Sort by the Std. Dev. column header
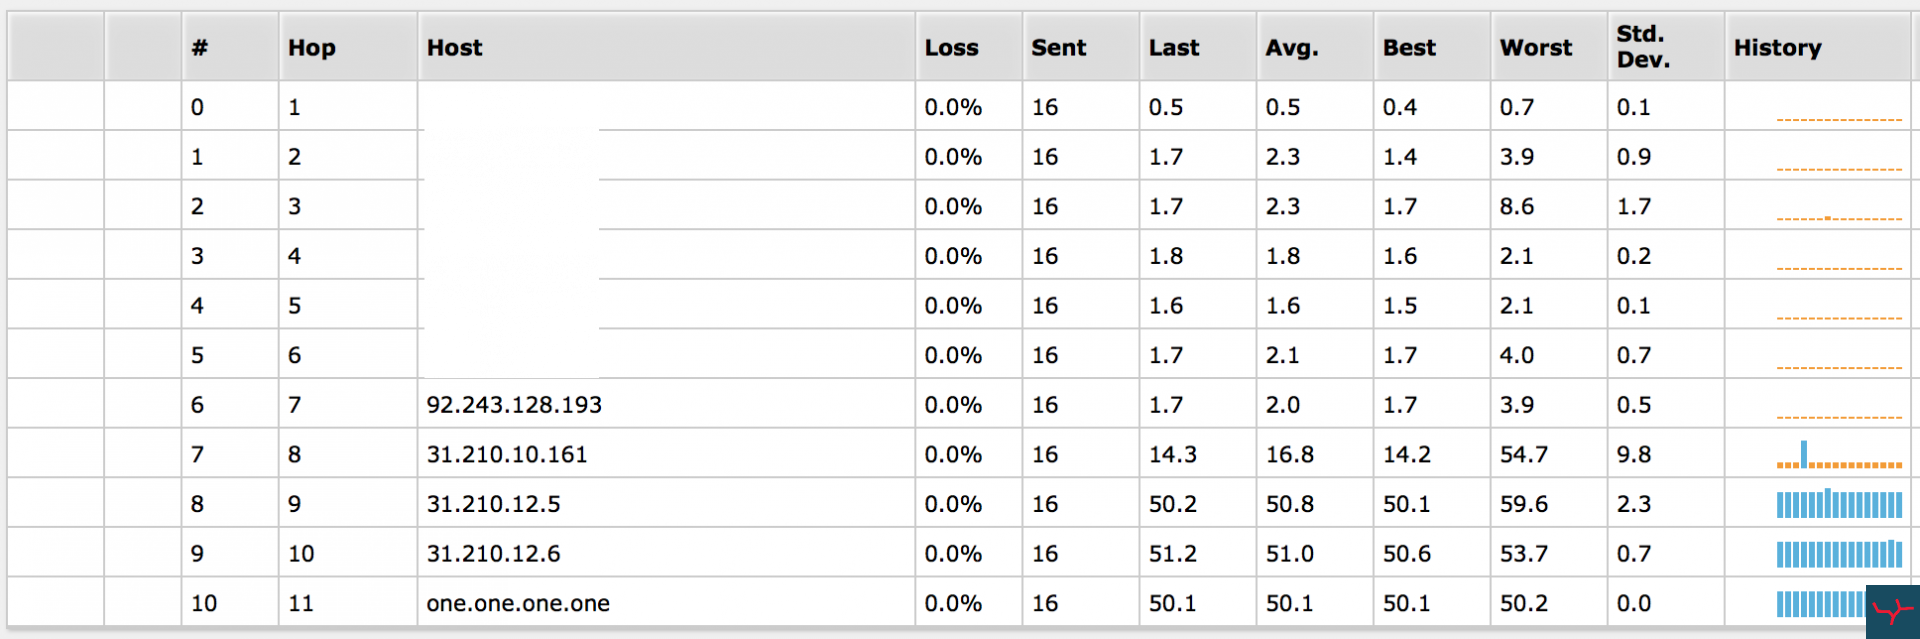 pos(1643,47)
